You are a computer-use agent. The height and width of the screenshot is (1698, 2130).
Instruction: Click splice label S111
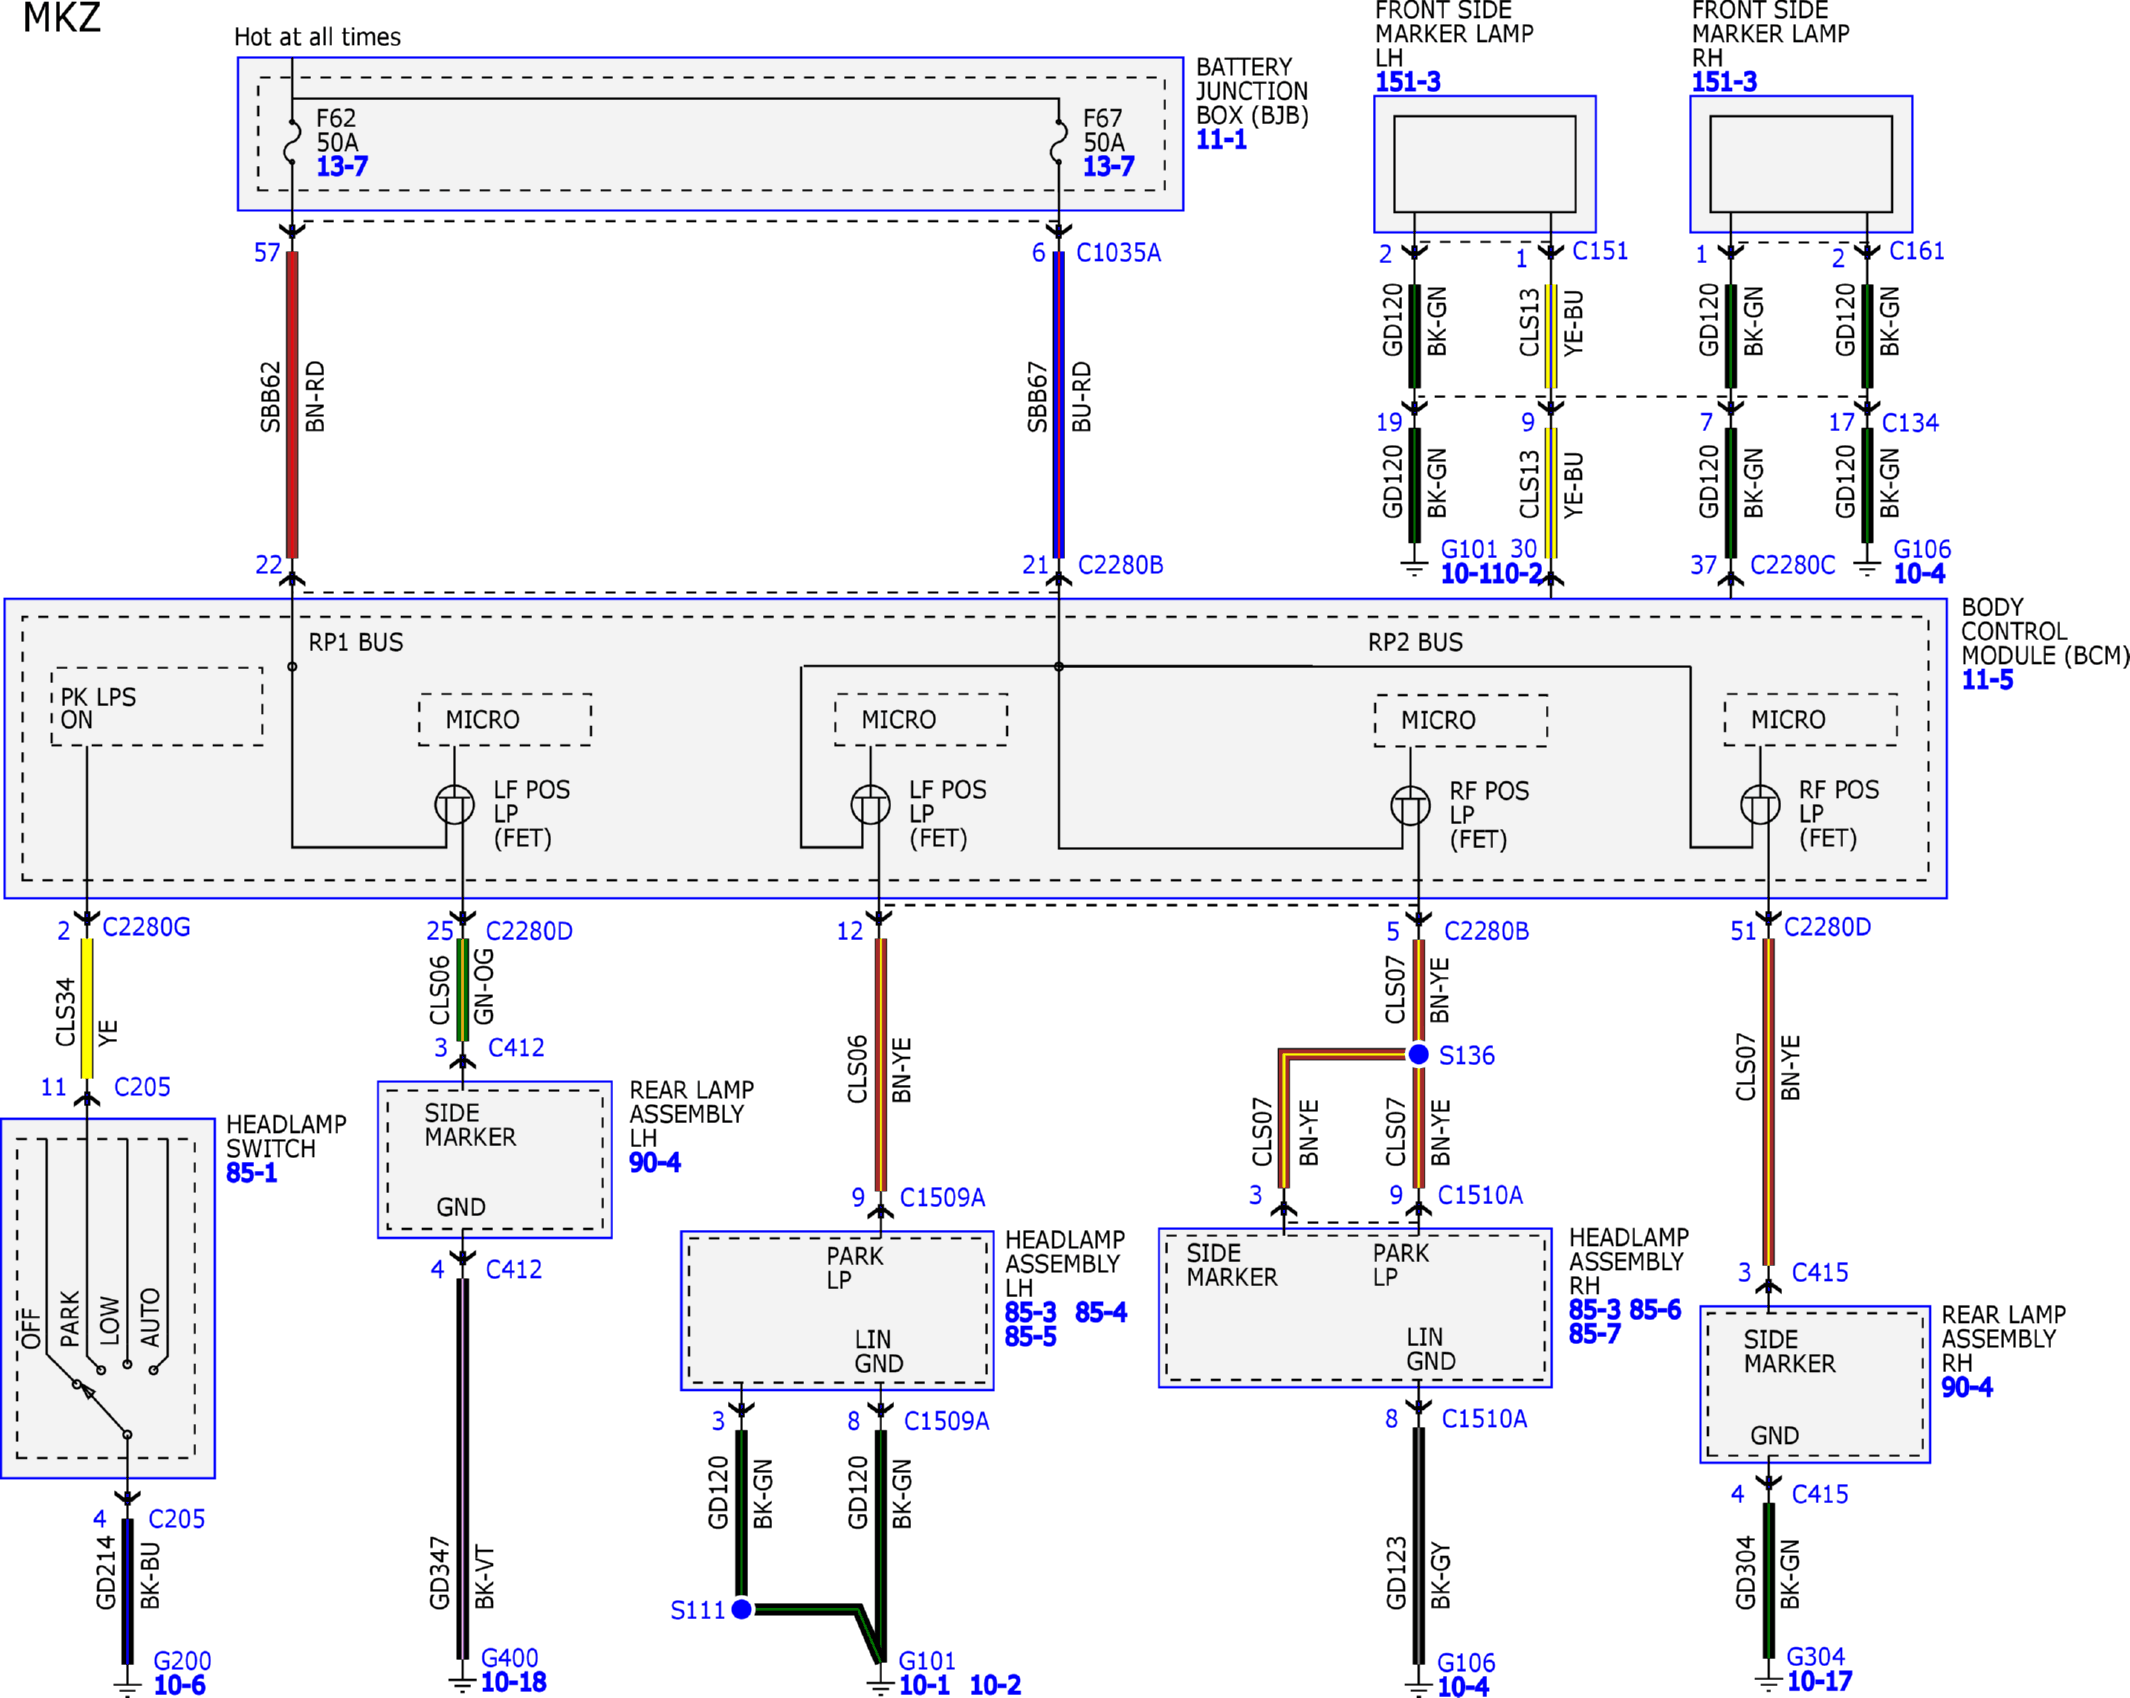coord(697,1611)
